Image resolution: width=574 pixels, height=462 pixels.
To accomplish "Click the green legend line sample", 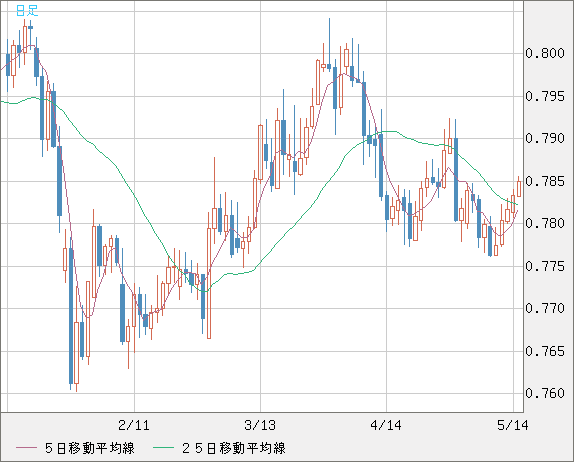I will [163, 448].
